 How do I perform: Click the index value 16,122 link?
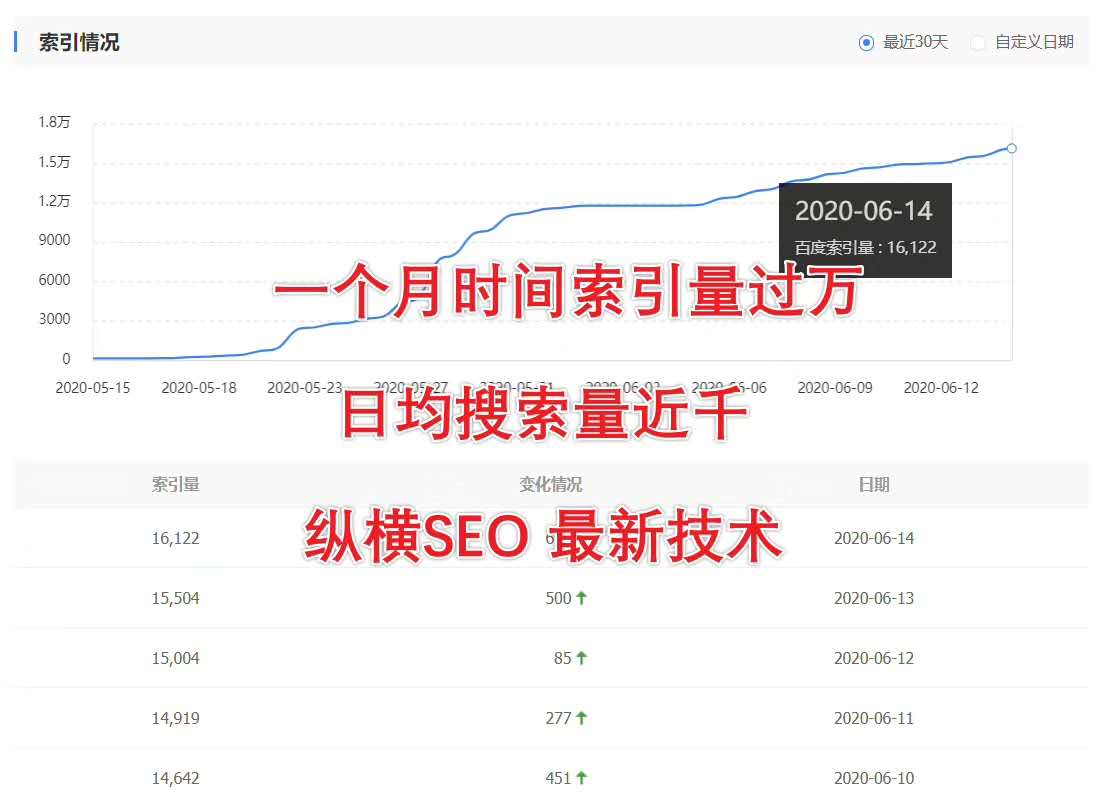(x=176, y=538)
